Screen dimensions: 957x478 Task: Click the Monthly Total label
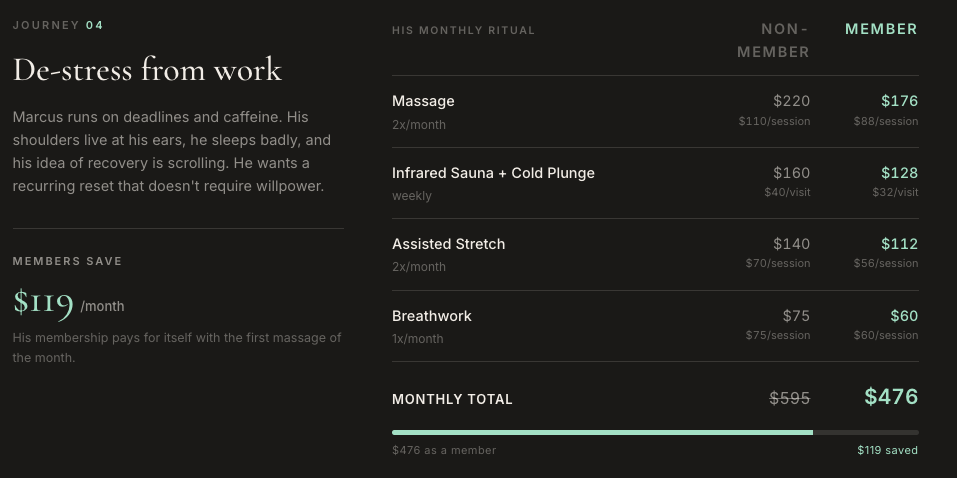(x=452, y=399)
